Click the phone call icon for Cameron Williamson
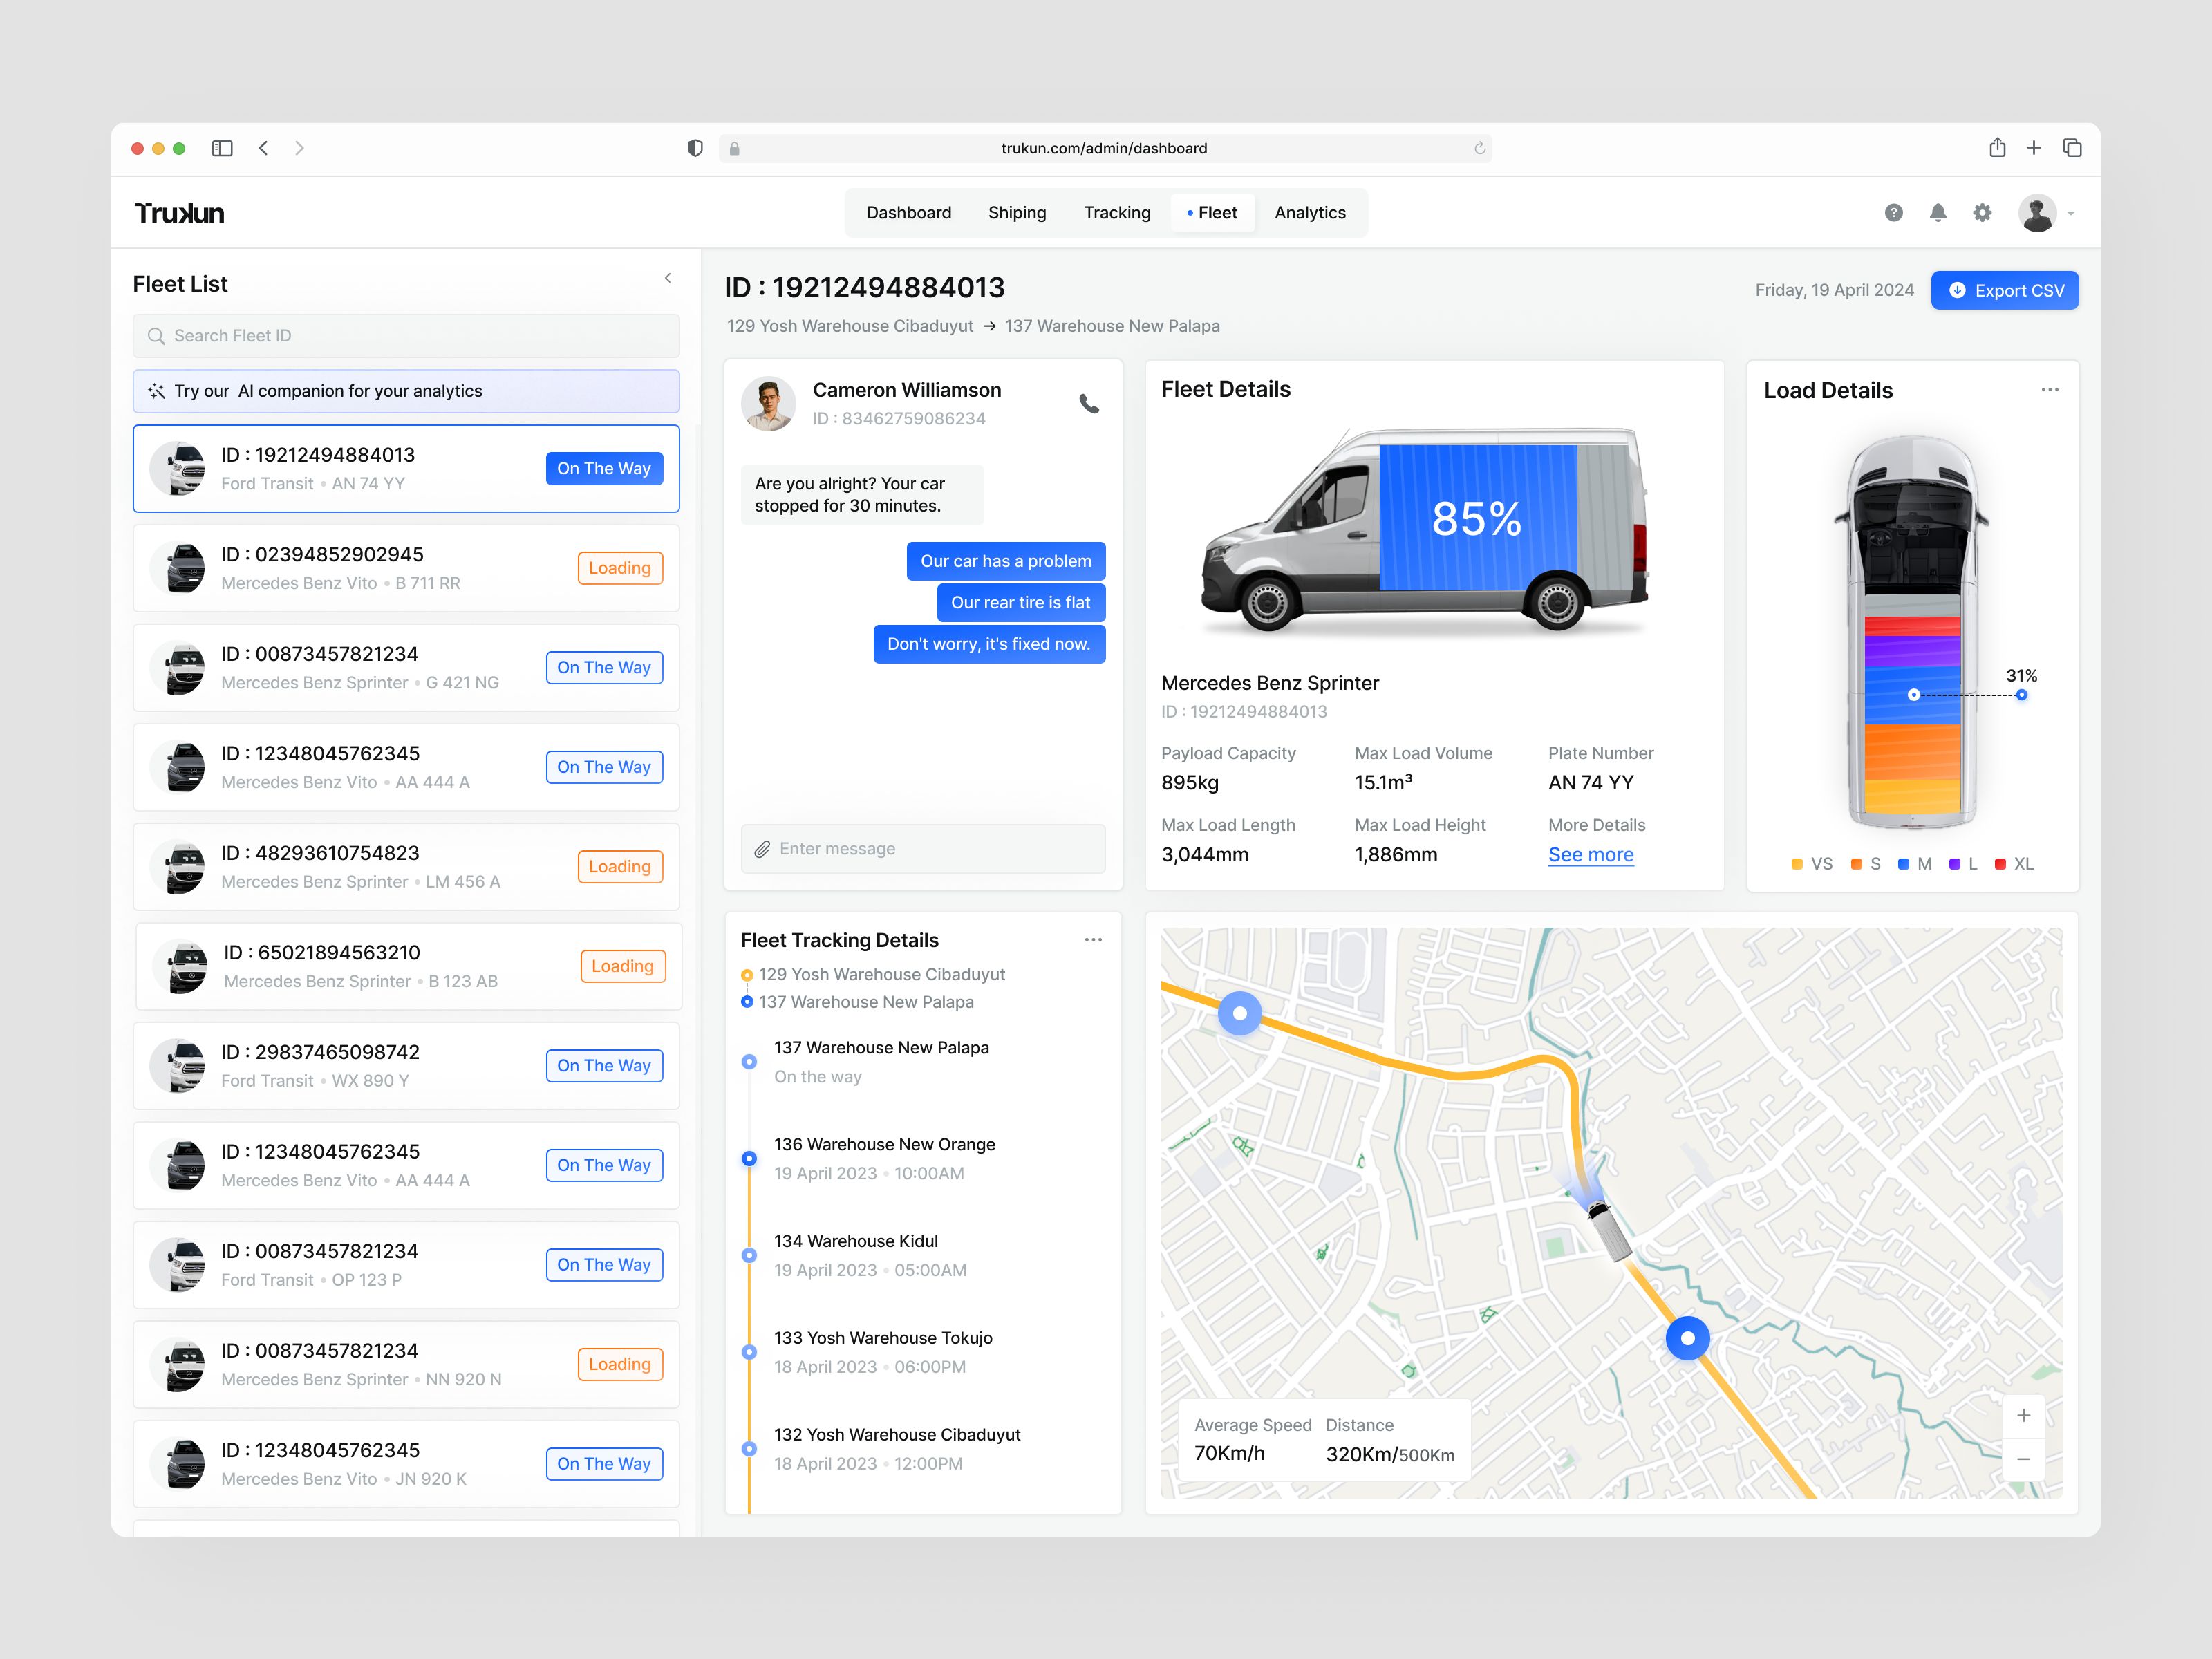Viewport: 2212px width, 1659px height. pos(1089,404)
